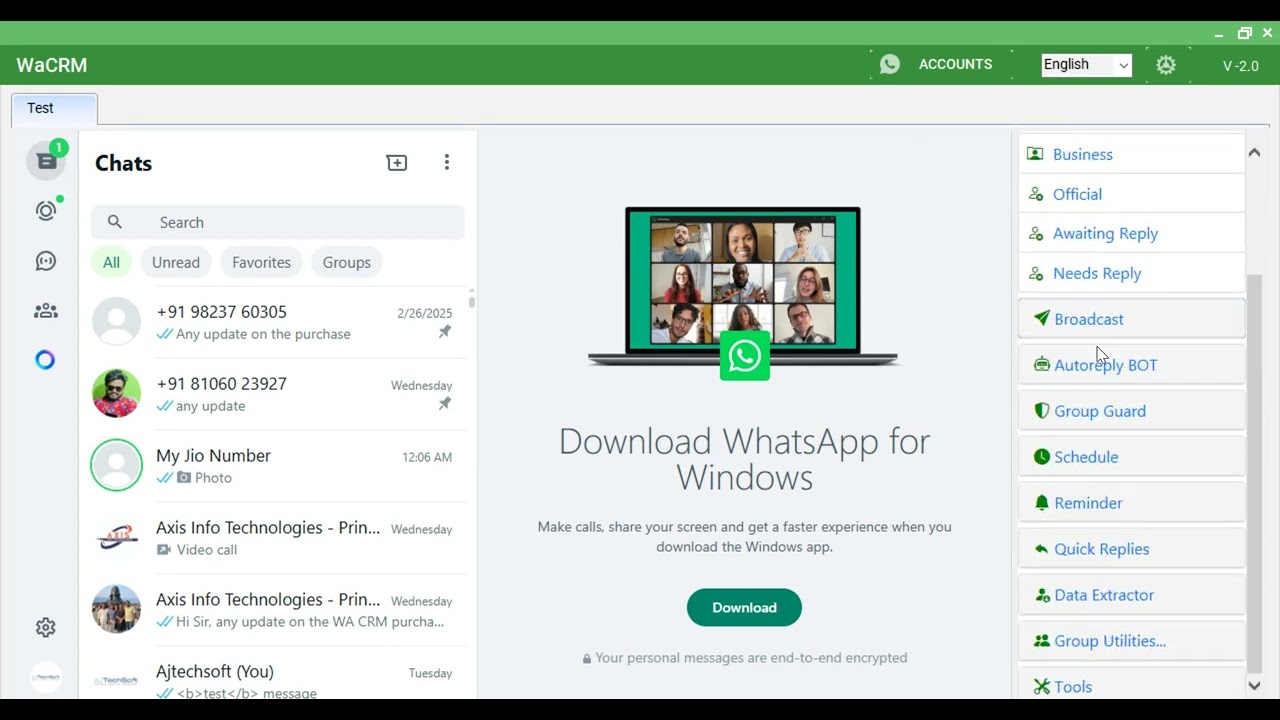Viewport: 1280px width, 720px height.
Task: Click the Official label icon
Action: pos(1036,194)
